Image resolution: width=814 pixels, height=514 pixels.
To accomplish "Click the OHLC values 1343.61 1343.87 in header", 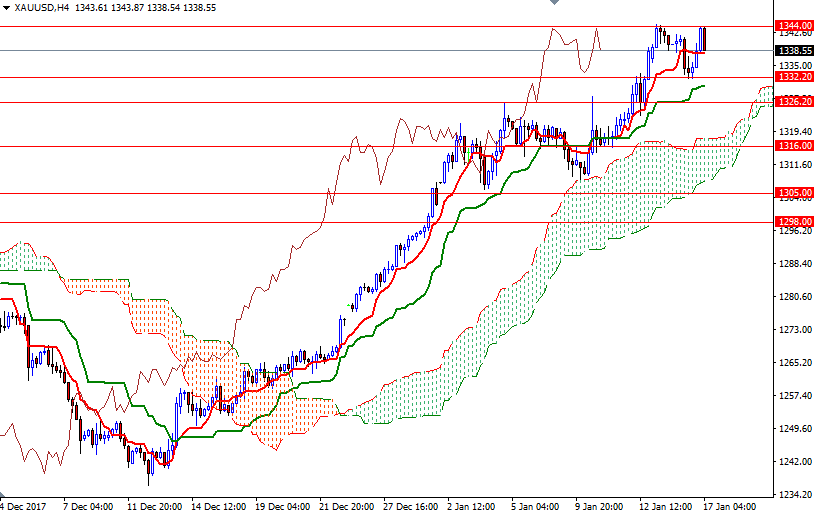I will point(110,8).
